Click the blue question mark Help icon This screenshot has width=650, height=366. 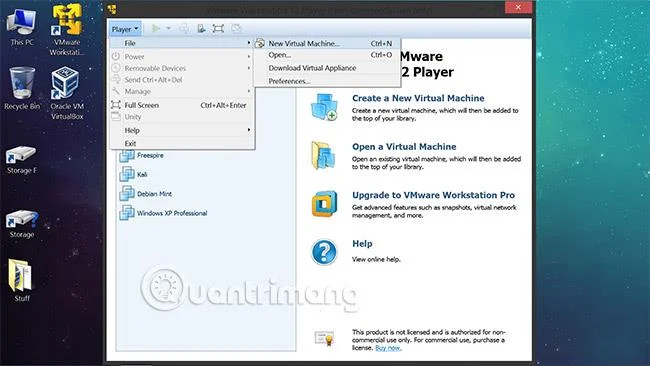point(324,252)
